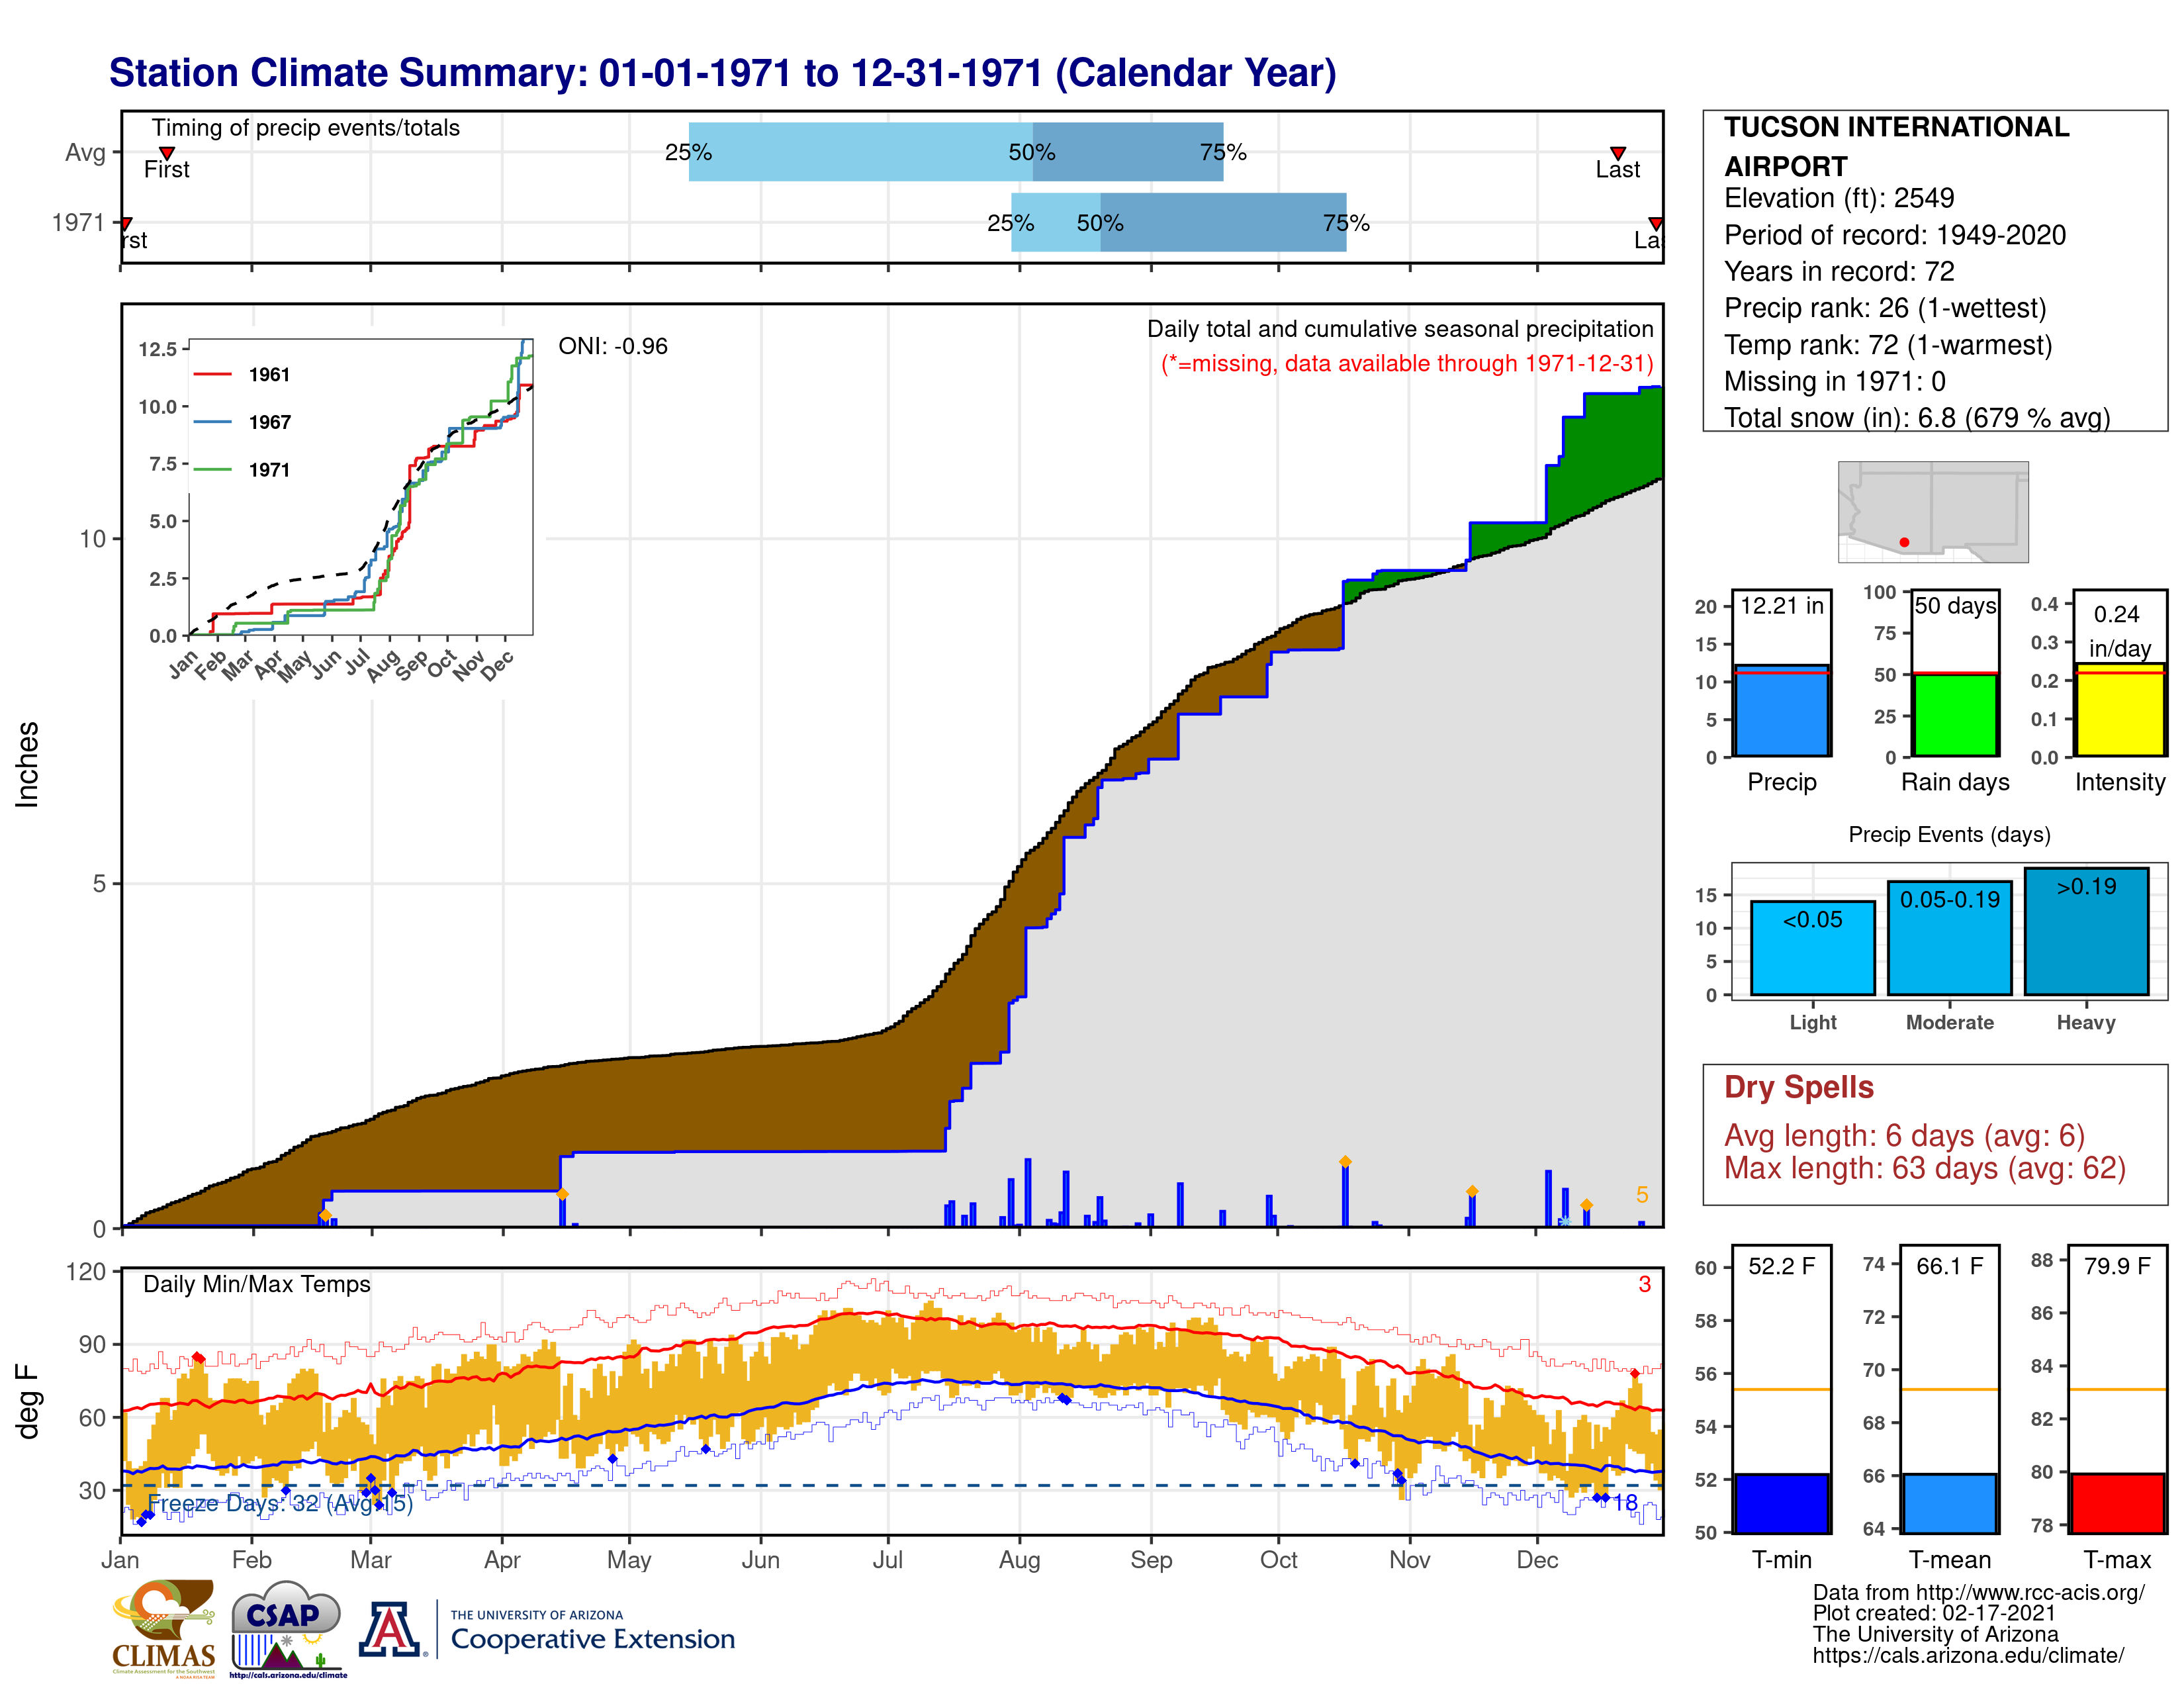Click the 52.2 F T-min value
This screenshot has width=2184, height=1688.
(x=1781, y=1266)
